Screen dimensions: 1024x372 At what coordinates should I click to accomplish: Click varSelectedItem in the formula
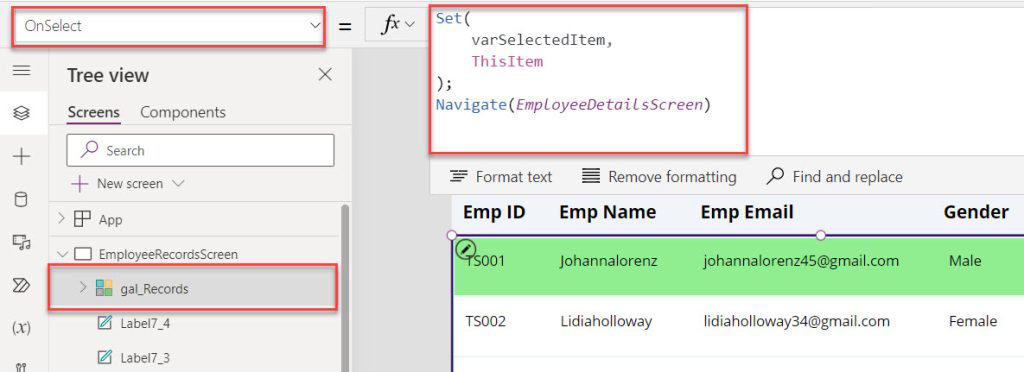pos(539,40)
